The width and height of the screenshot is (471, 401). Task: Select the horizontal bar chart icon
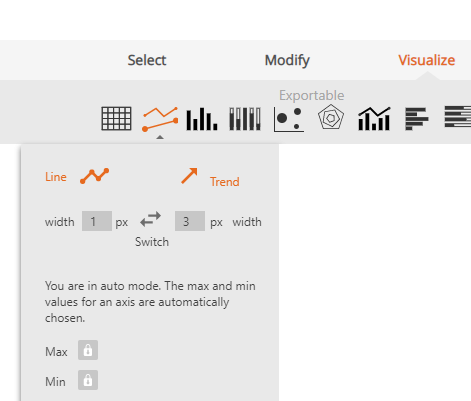(x=417, y=119)
